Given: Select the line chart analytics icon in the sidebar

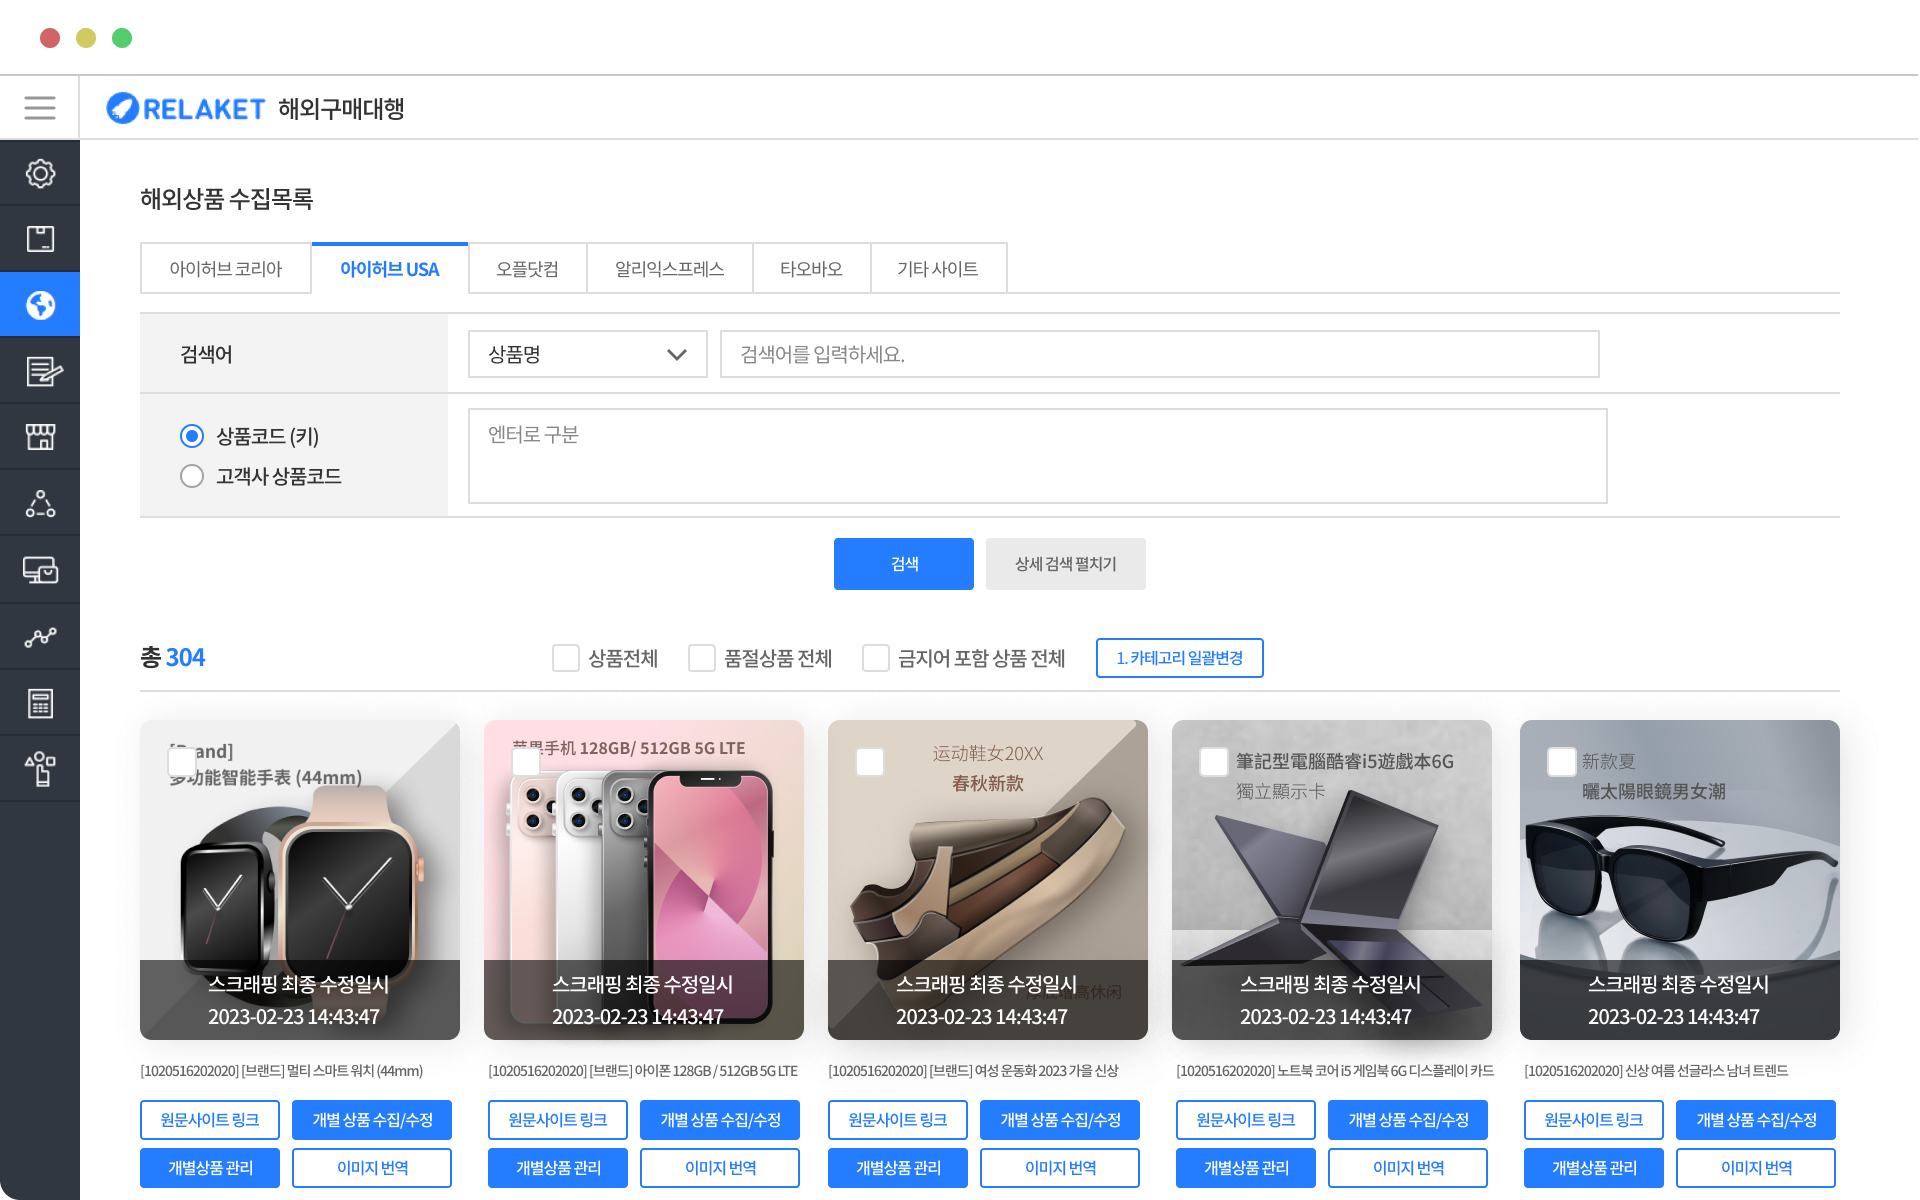Looking at the screenshot, I should point(40,636).
